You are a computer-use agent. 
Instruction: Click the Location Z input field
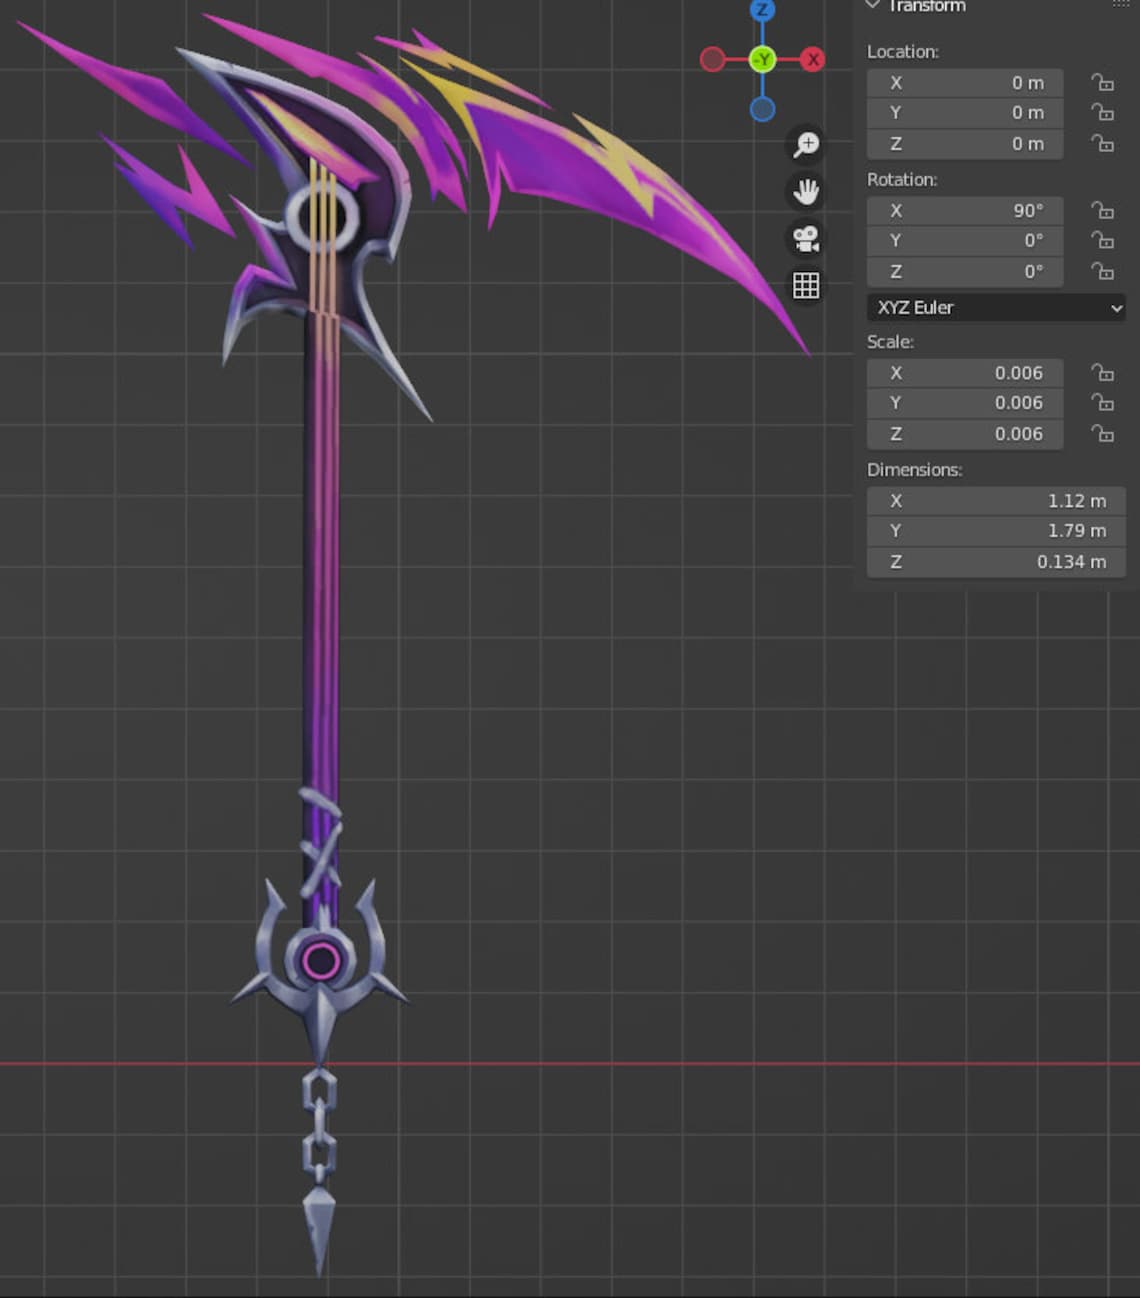(964, 143)
